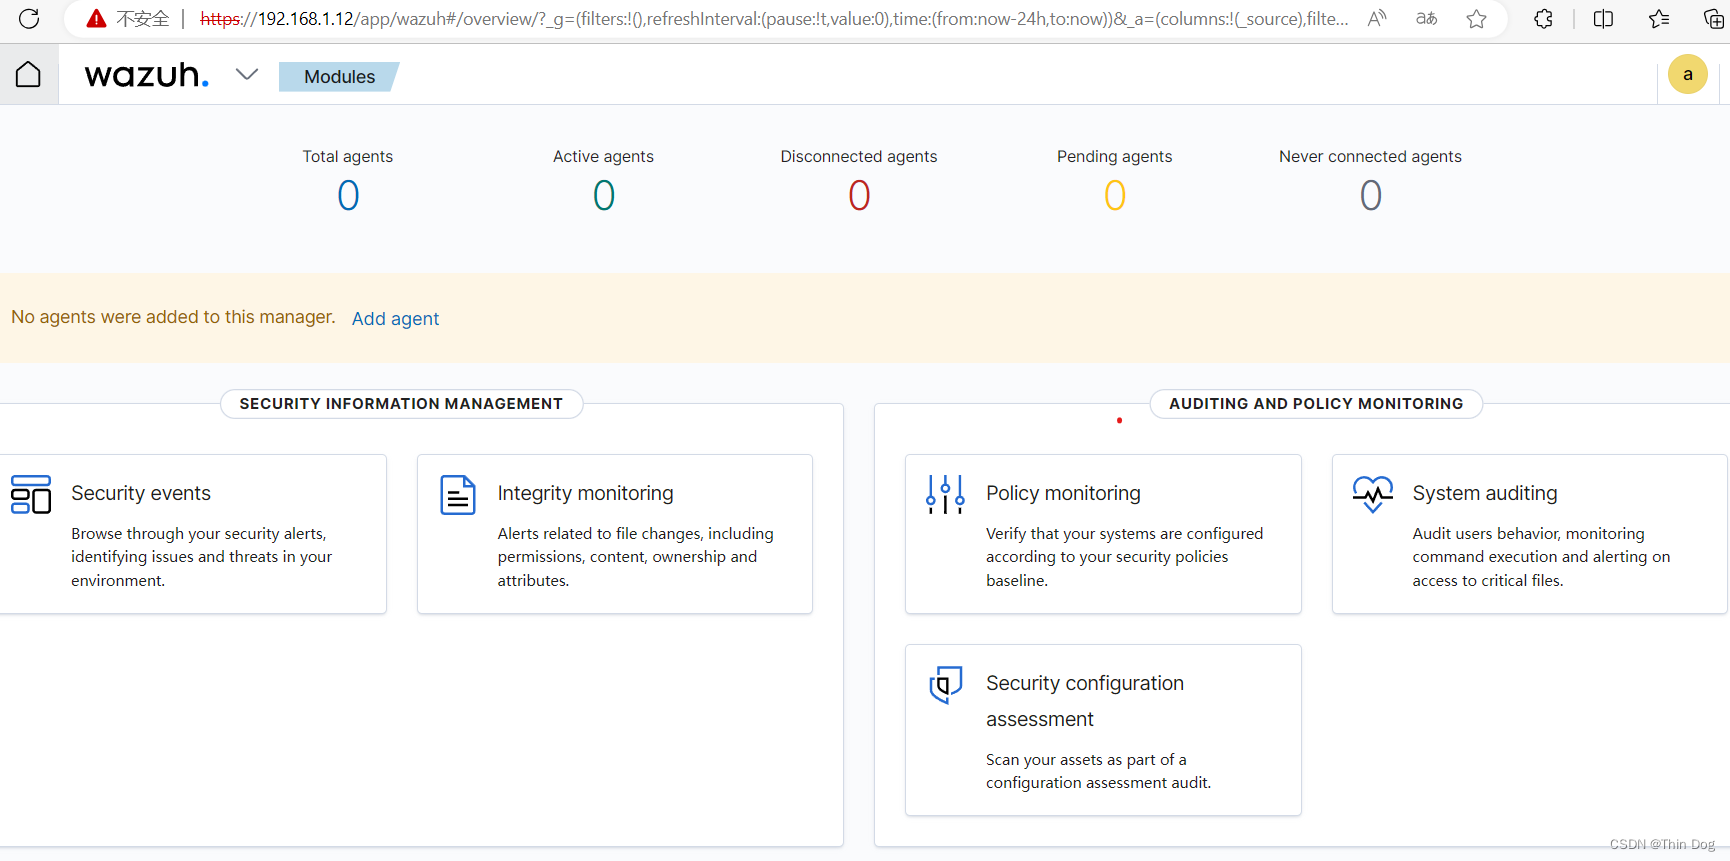Open System auditing module title
This screenshot has width=1730, height=861.
pos(1485,493)
